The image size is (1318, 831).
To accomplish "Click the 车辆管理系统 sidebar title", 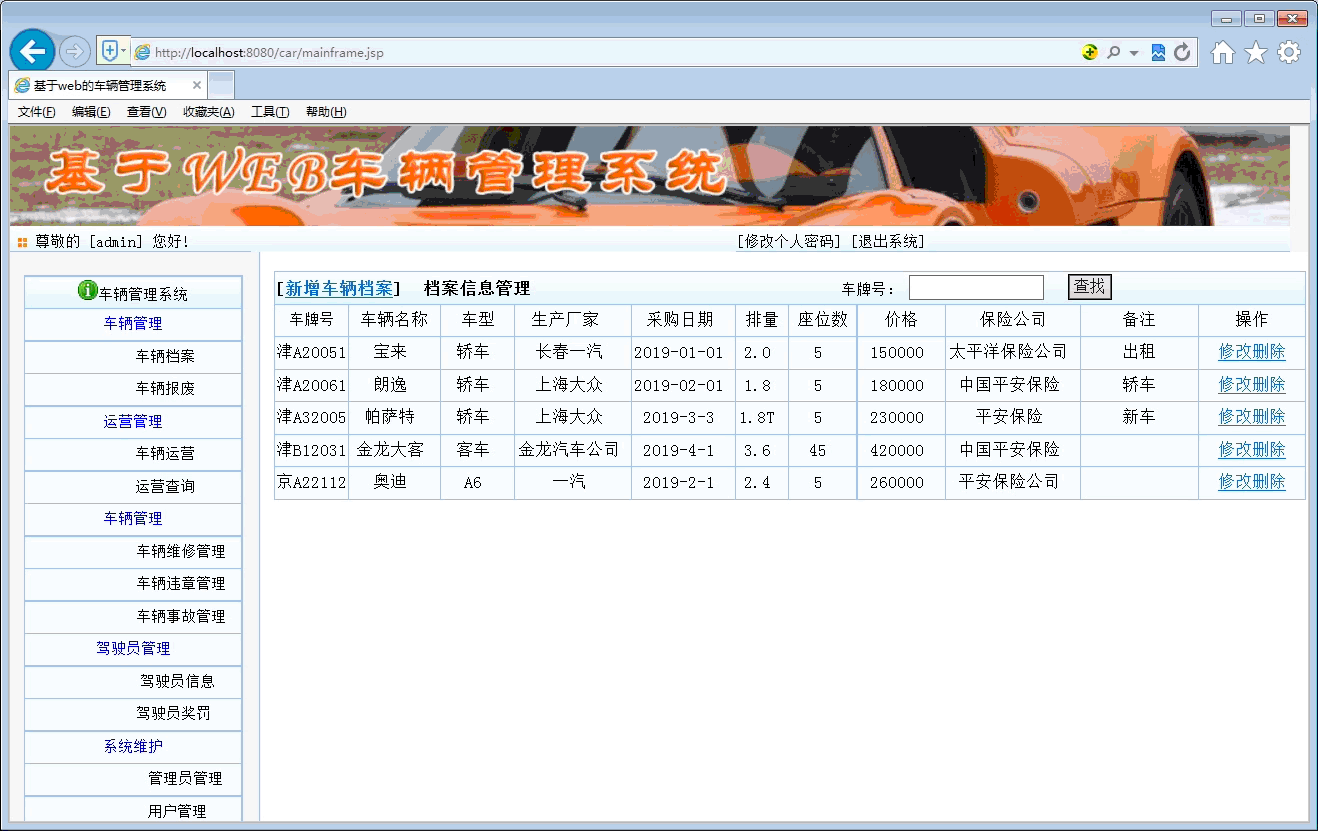I will [143, 294].
